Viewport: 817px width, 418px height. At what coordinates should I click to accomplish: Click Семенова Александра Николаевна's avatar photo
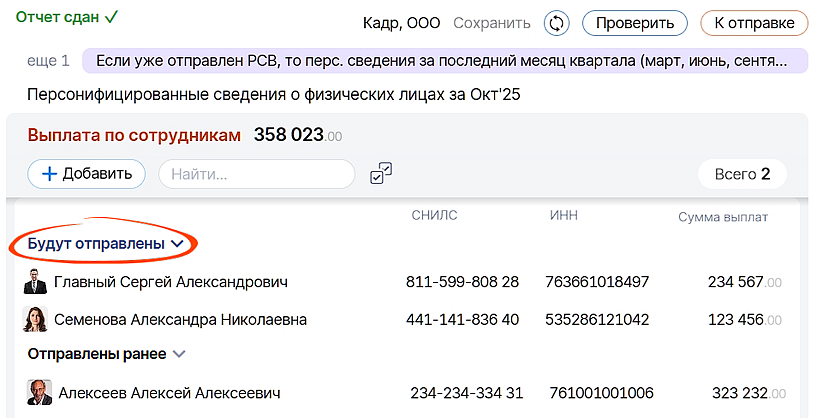(35, 320)
